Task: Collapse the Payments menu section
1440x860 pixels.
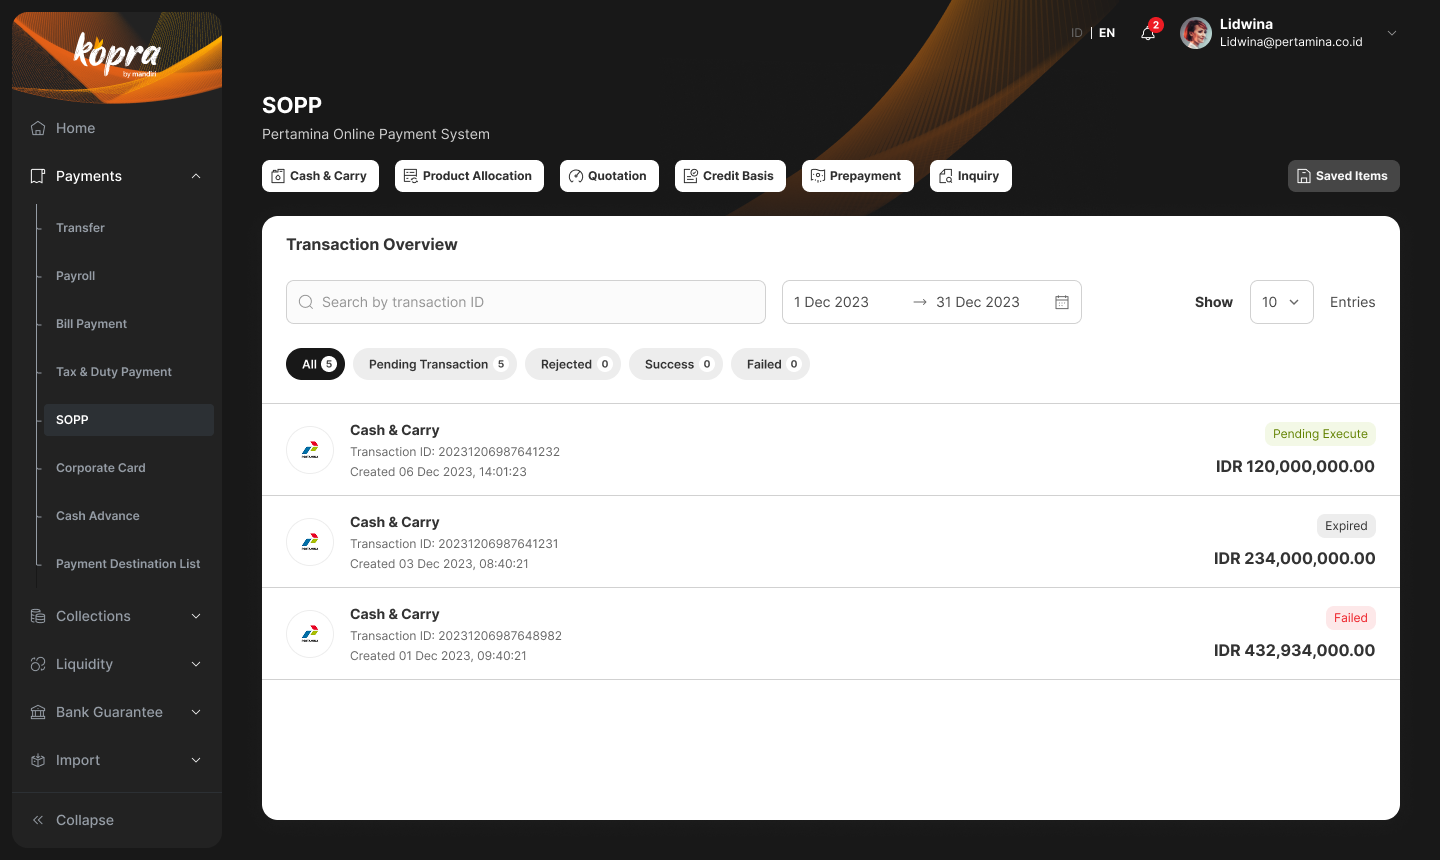Action: point(196,176)
